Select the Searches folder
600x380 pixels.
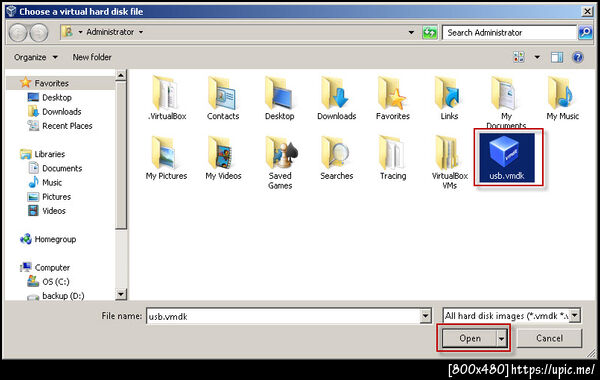coord(336,158)
